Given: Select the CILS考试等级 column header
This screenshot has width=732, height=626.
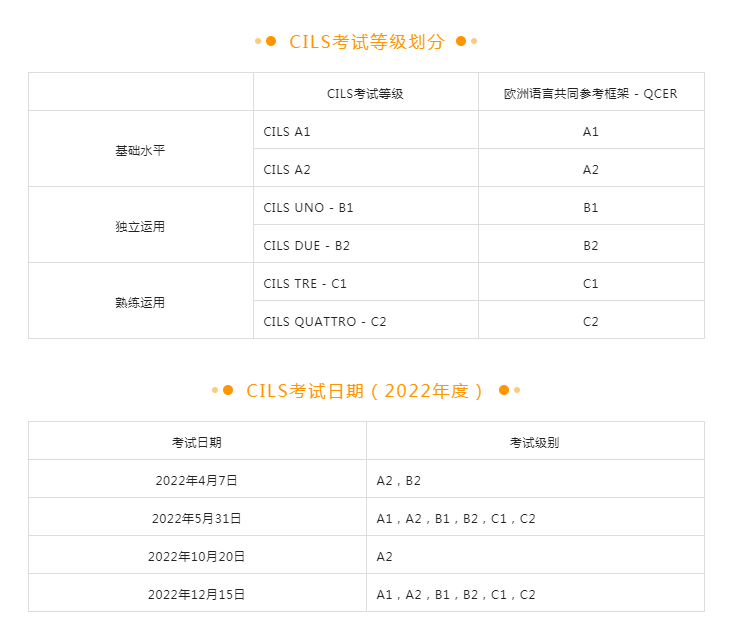Looking at the screenshot, I should click(x=365, y=93).
